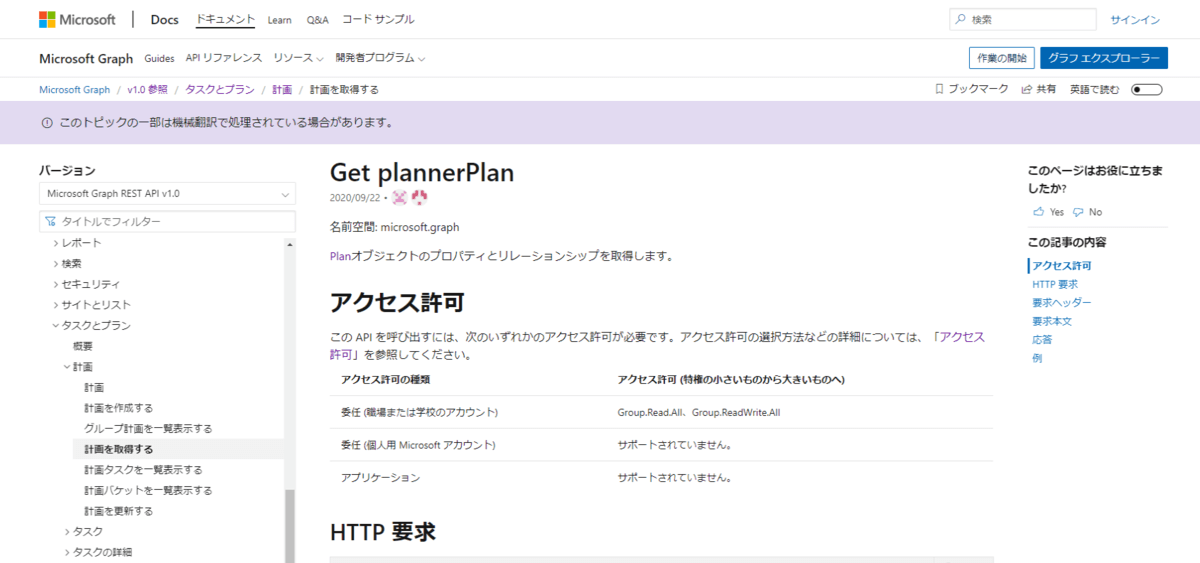Viewport: 1200px width, 563px height.
Task: Click the search magnifier icon
Action: tap(961, 19)
